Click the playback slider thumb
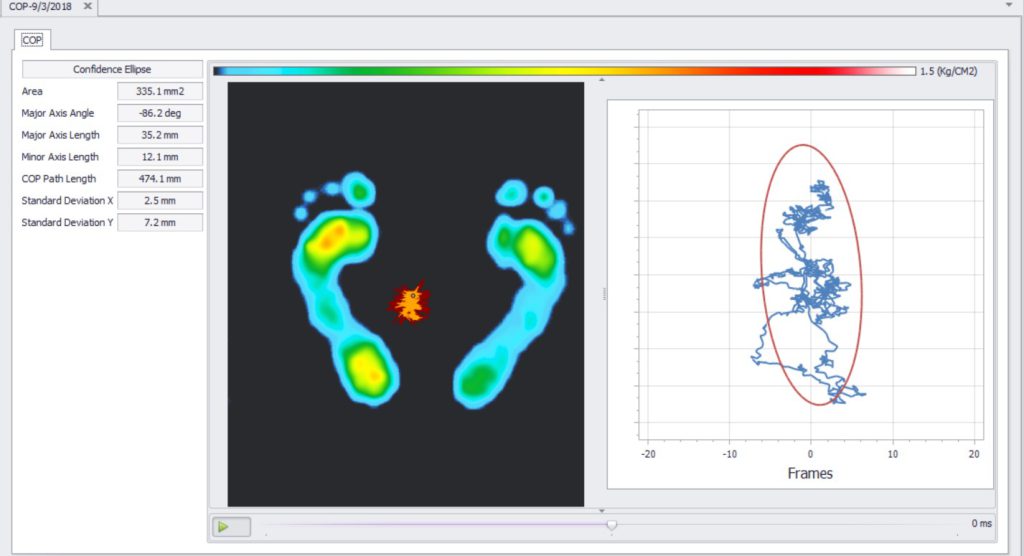Image resolution: width=1024 pixels, height=556 pixels. click(x=611, y=524)
